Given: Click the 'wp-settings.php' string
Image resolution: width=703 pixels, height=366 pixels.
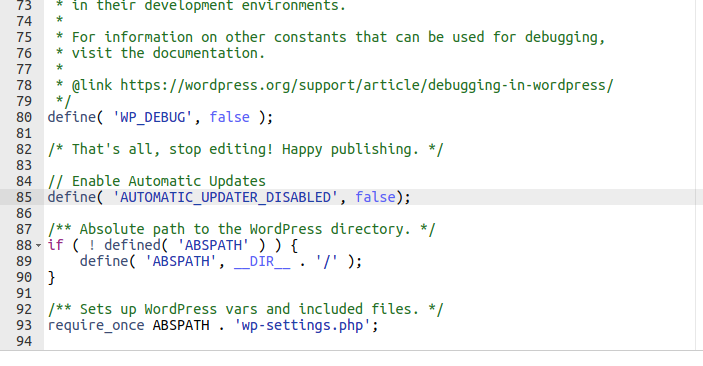Looking at the screenshot, I should [x=302, y=326].
